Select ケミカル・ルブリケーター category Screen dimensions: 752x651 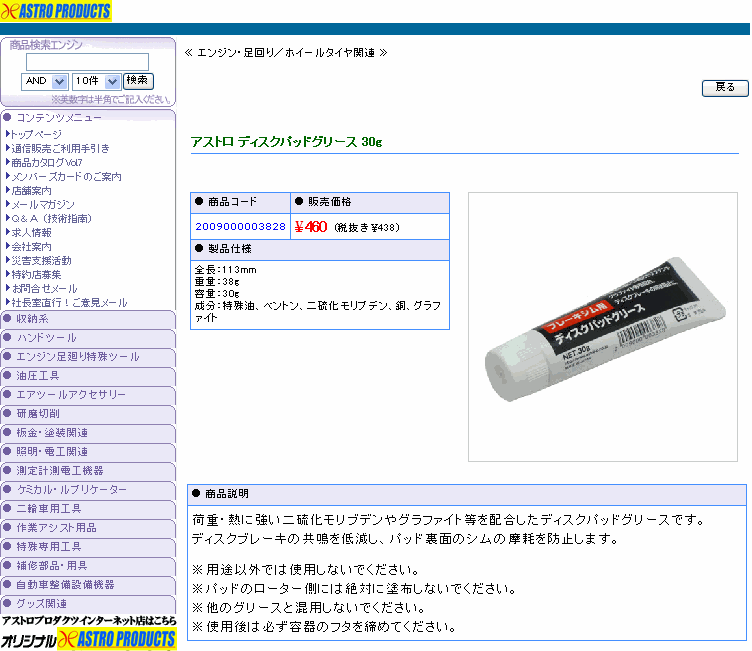pos(88,490)
